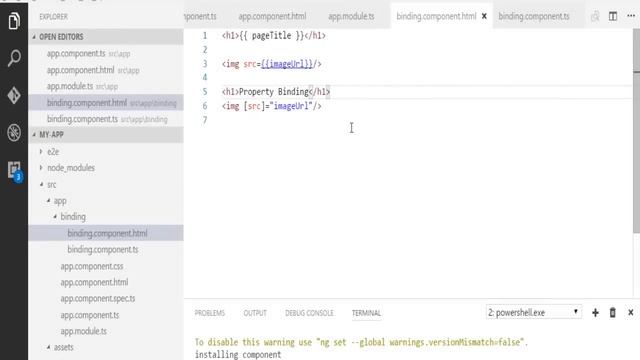Open the Debug view in activity bar
This screenshot has height=360, width=640.
[14, 133]
